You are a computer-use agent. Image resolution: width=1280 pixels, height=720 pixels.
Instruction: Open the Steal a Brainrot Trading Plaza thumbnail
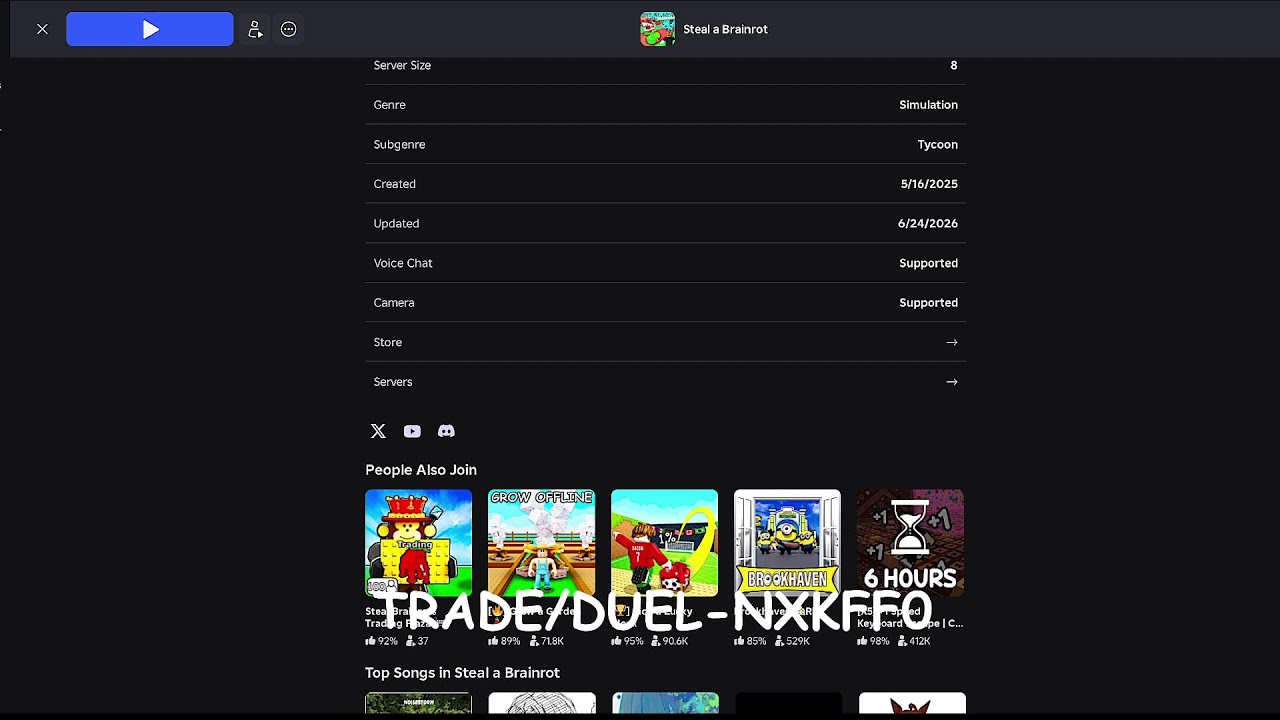418,542
